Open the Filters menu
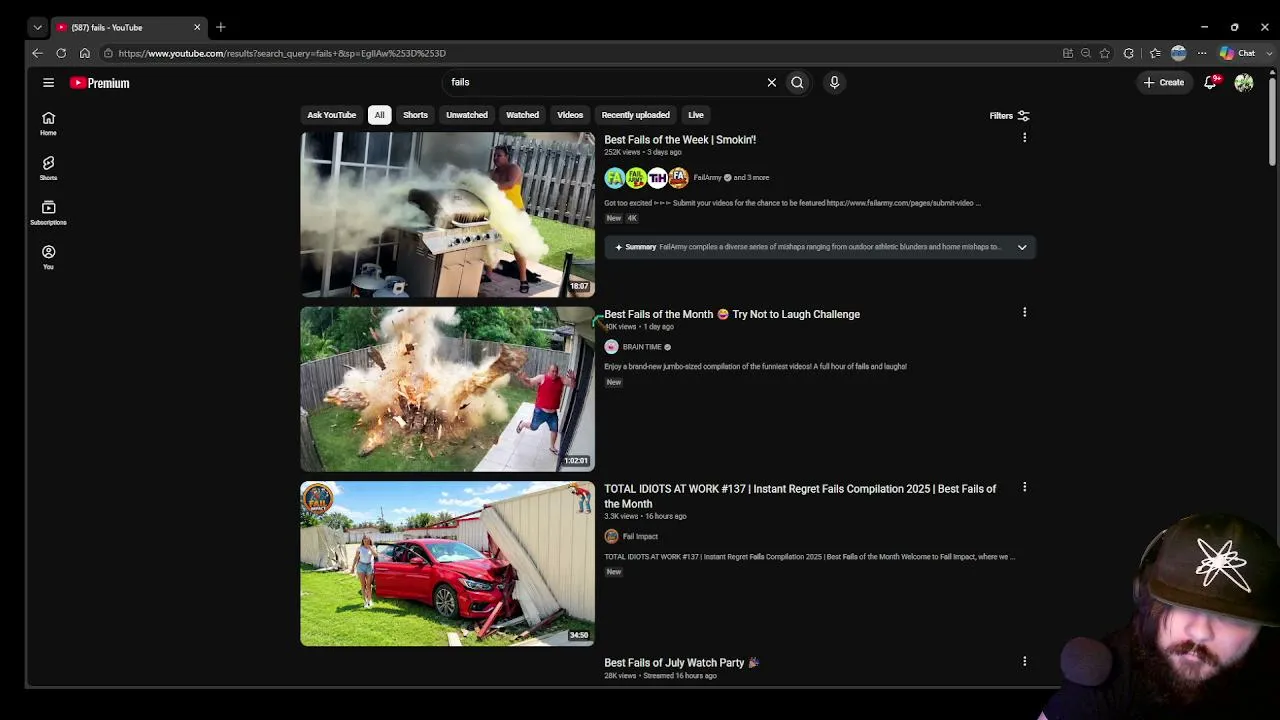 1009,116
